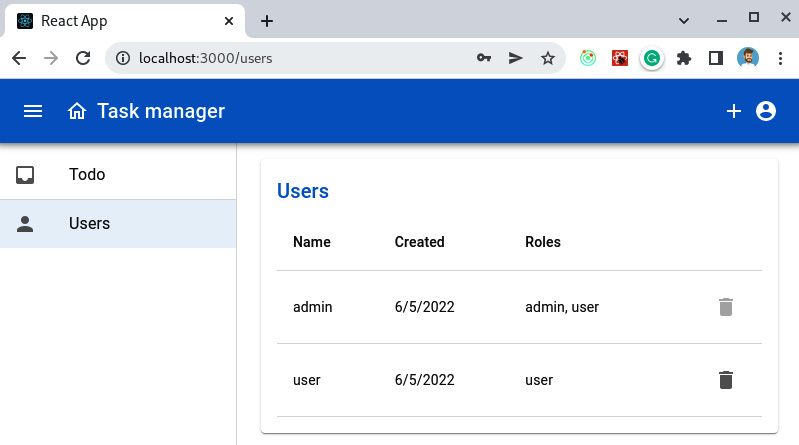This screenshot has width=799, height=445.
Task: Expand the tab search dropdown arrow
Action: 684,20
